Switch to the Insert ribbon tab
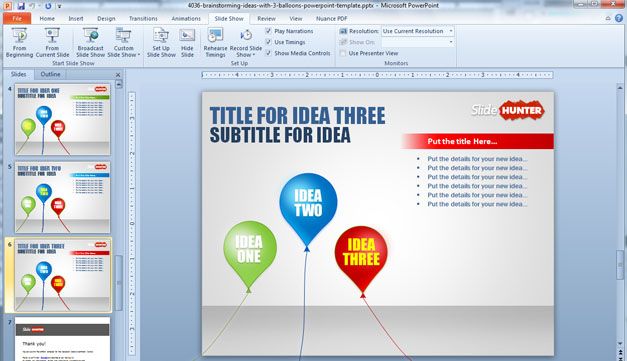 pyautogui.click(x=76, y=18)
